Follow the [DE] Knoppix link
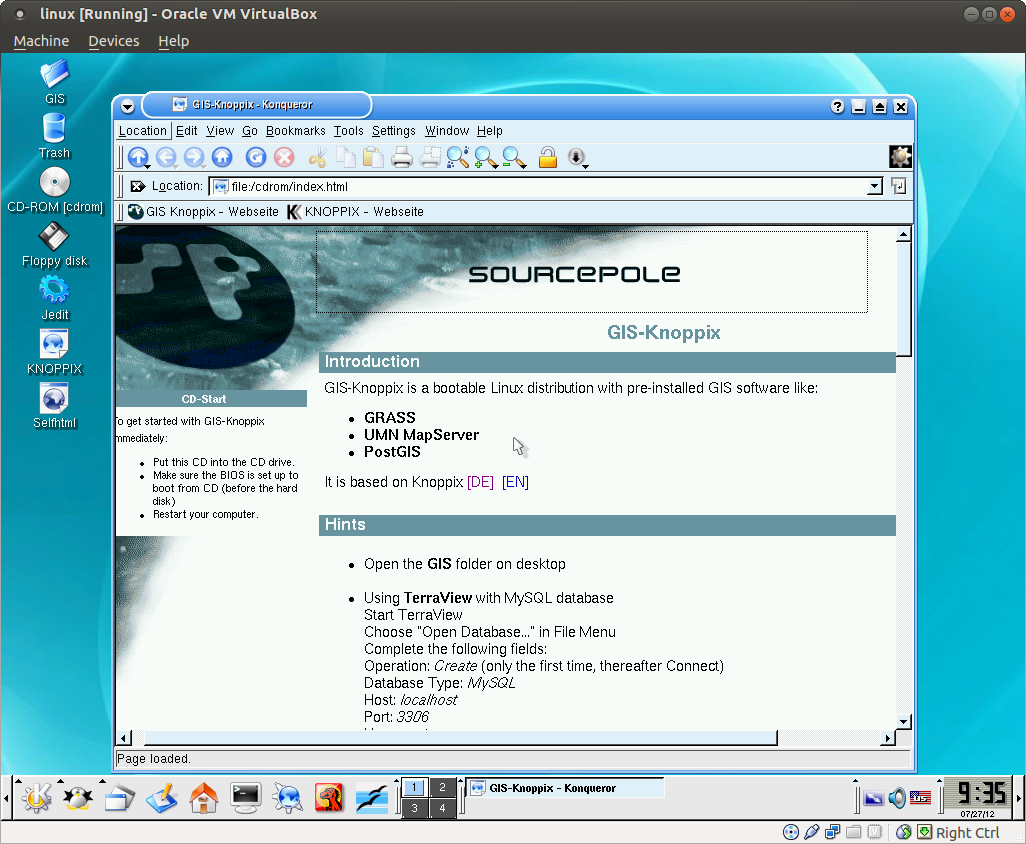Image resolution: width=1026 pixels, height=844 pixels. point(480,482)
